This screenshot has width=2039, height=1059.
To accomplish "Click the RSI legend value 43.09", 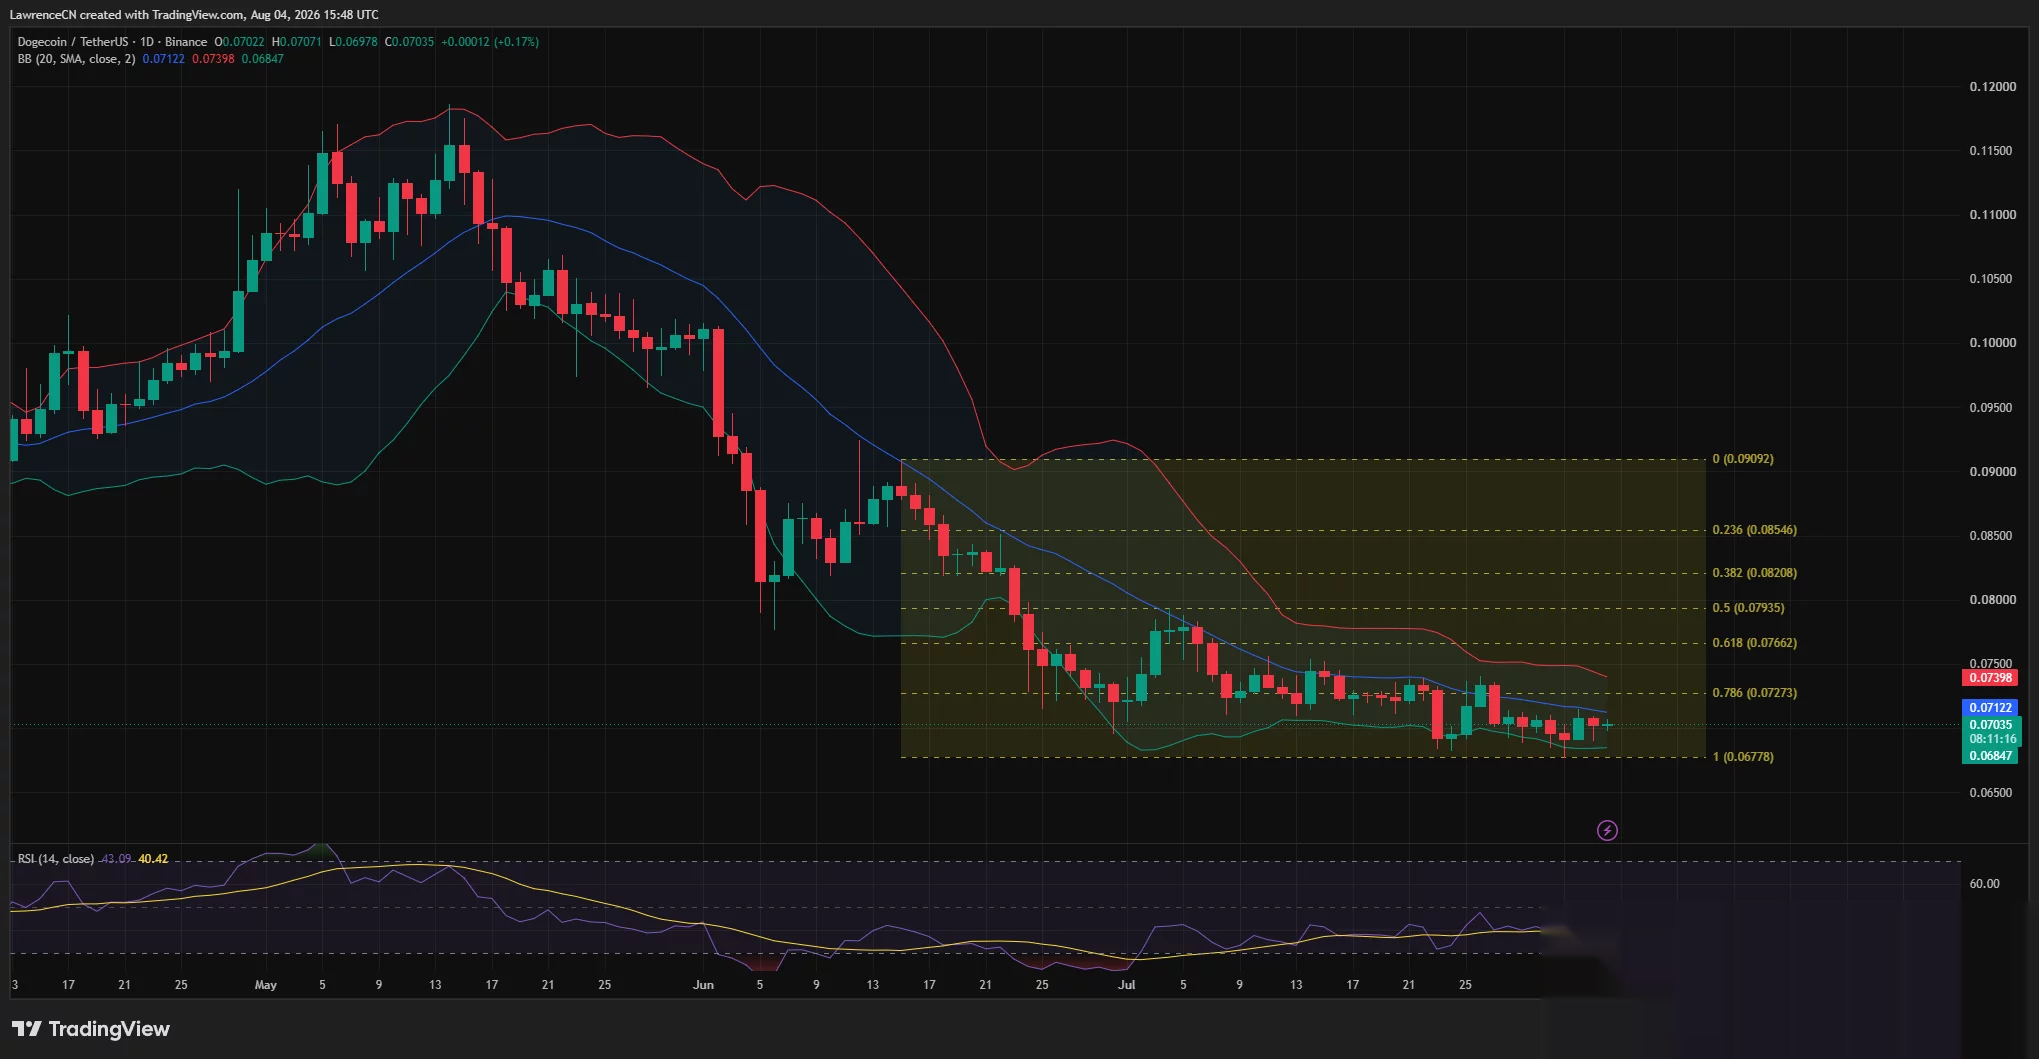I will click(x=116, y=859).
